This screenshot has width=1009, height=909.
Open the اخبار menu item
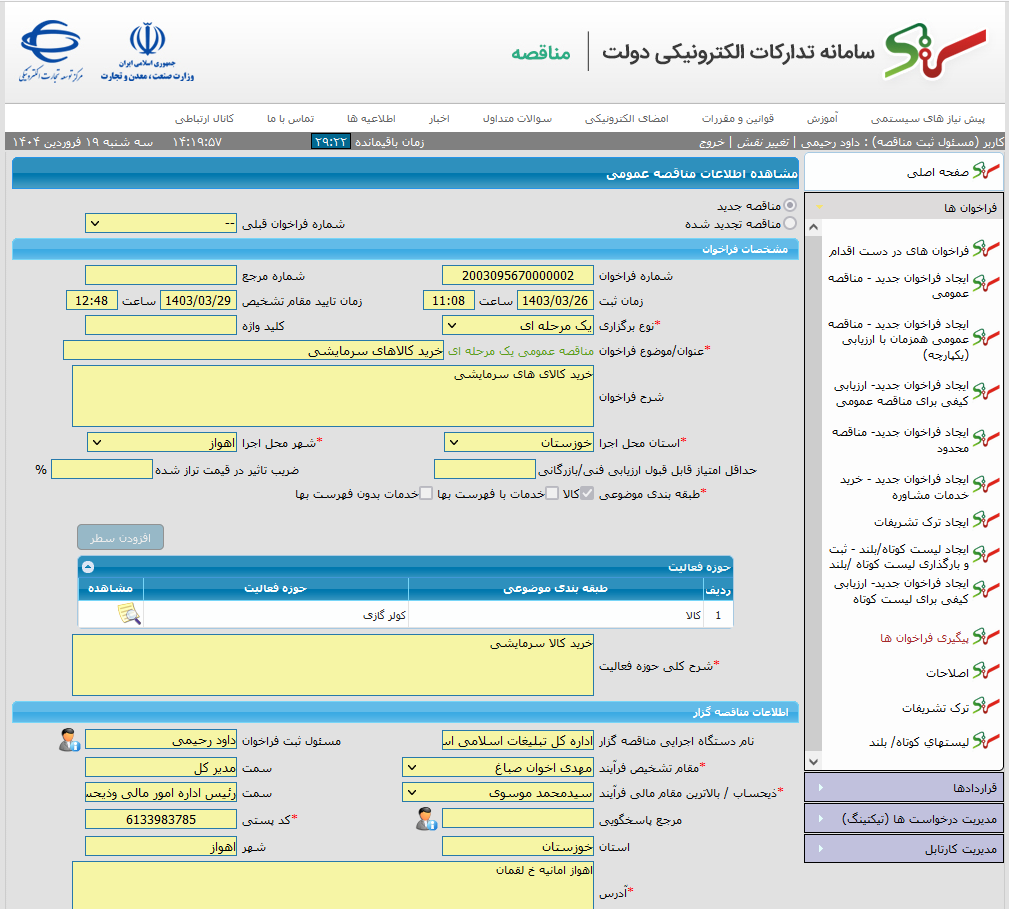(x=440, y=119)
